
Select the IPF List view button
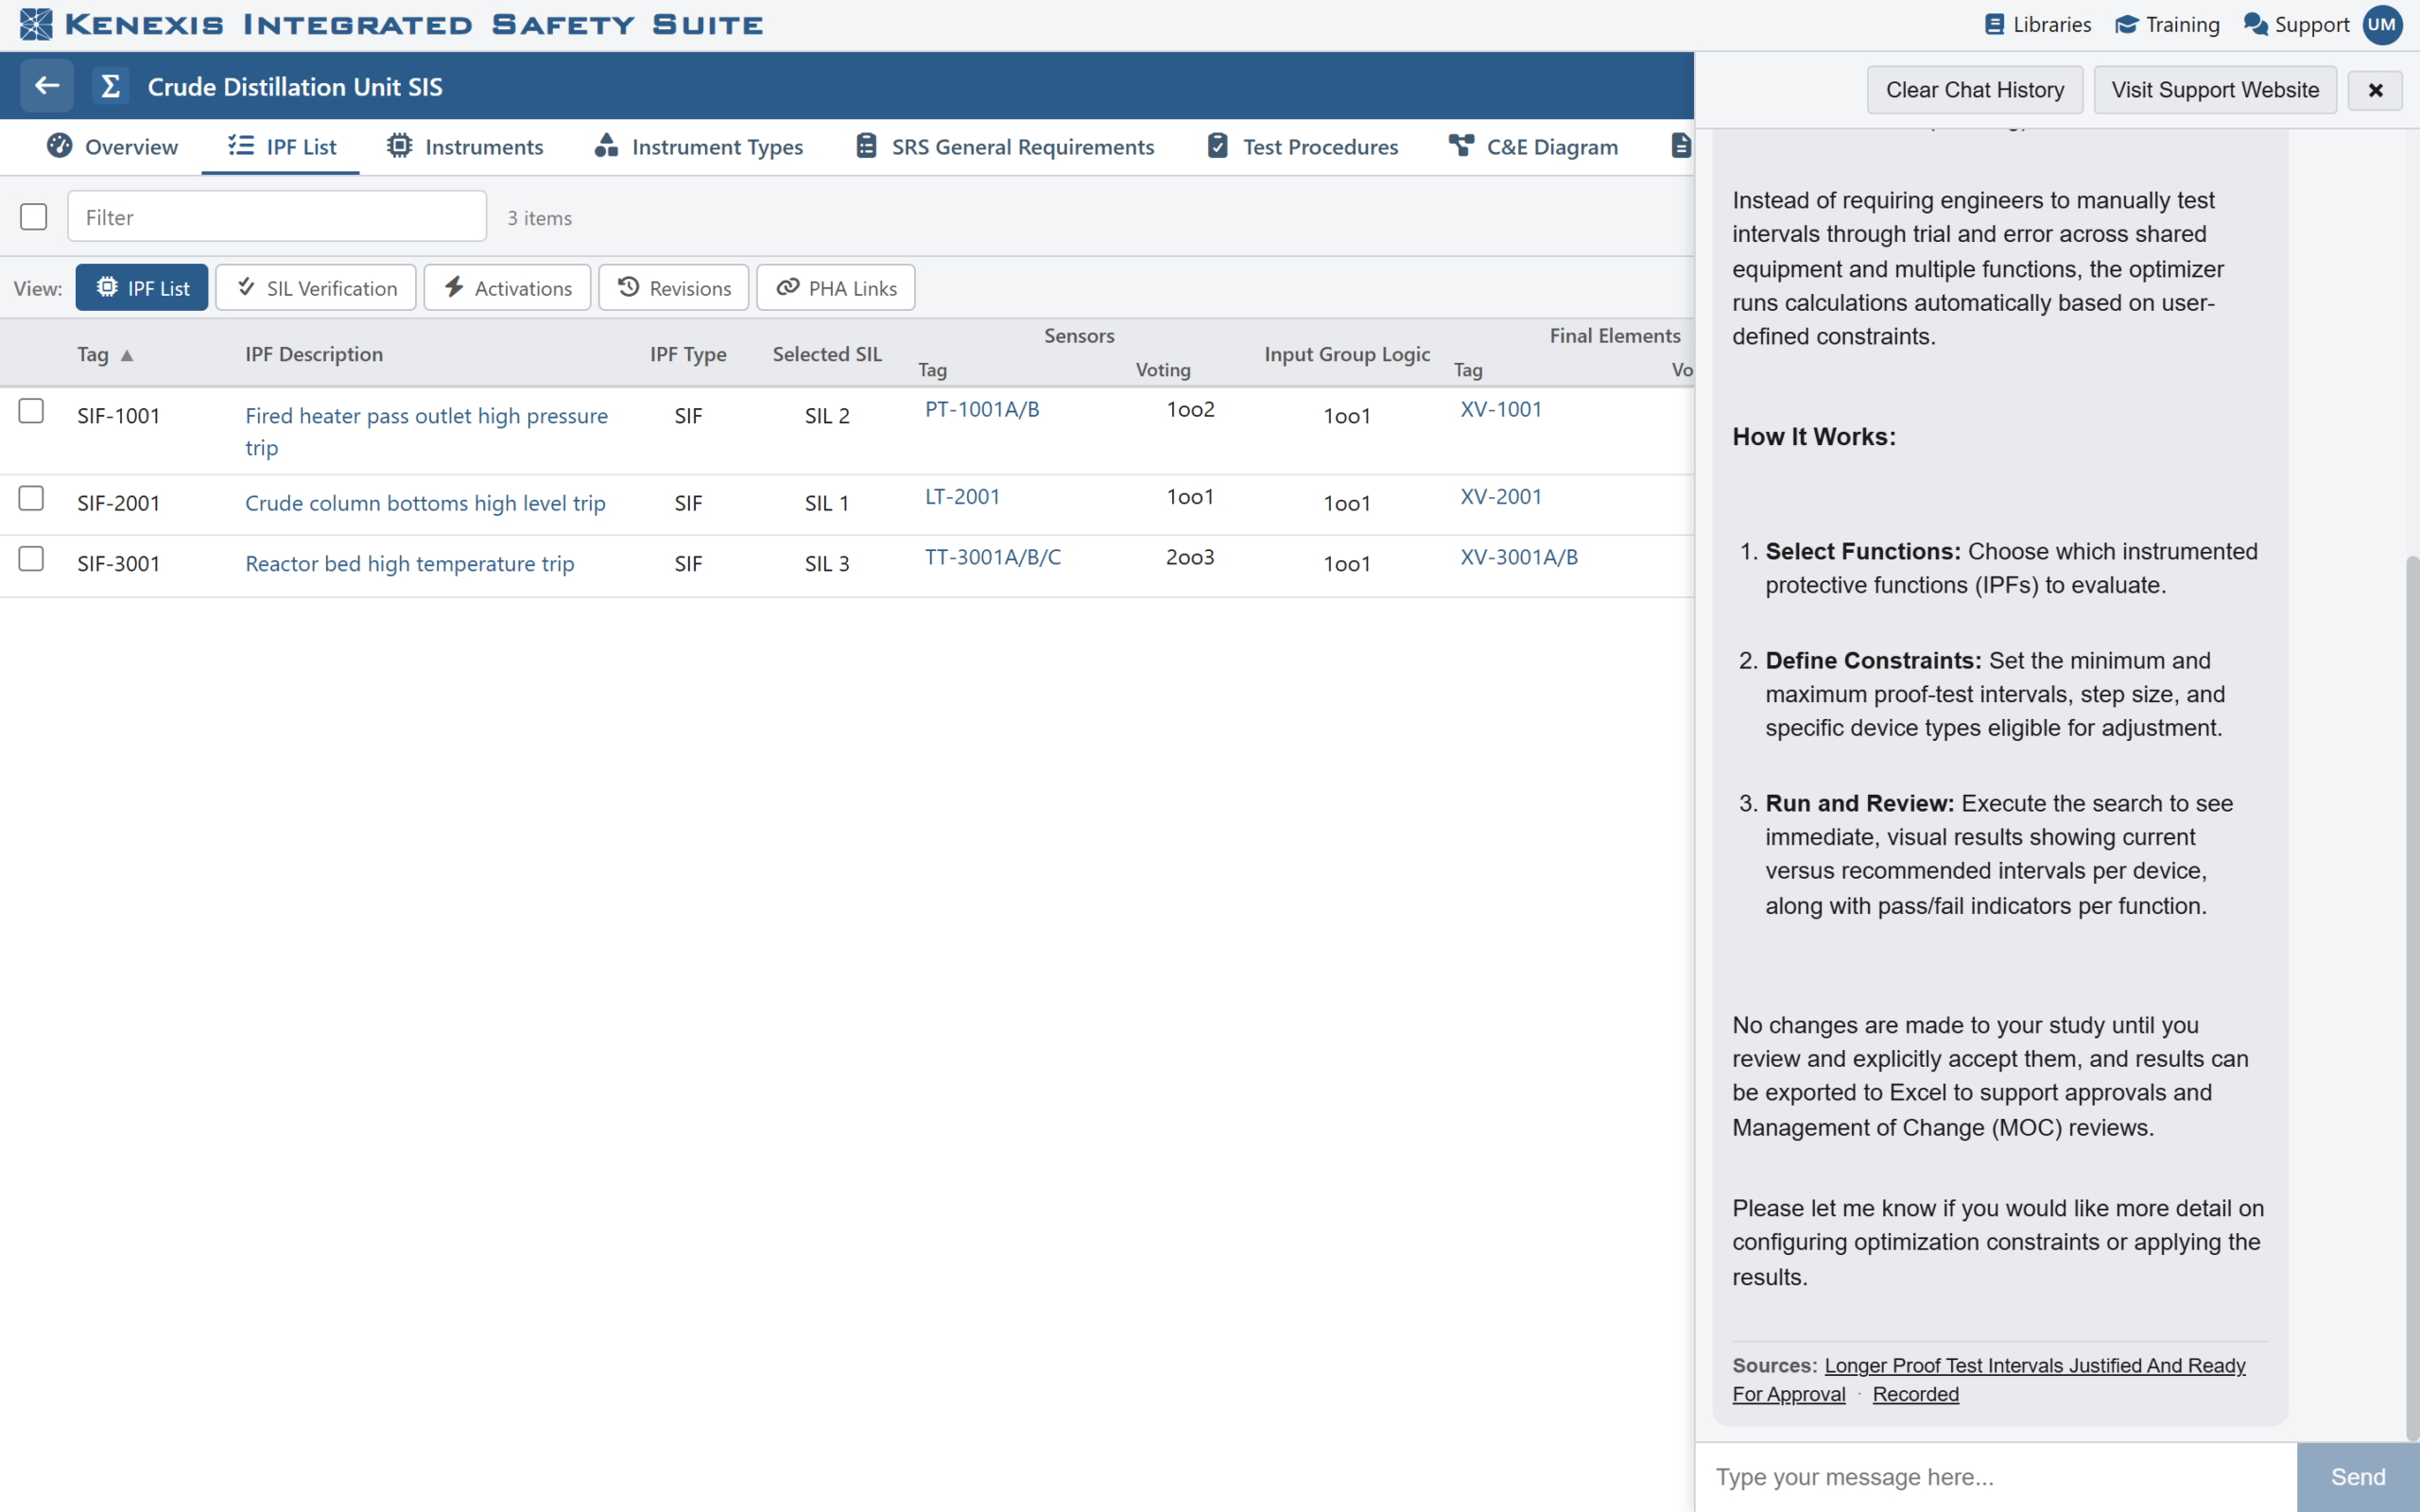(142, 287)
